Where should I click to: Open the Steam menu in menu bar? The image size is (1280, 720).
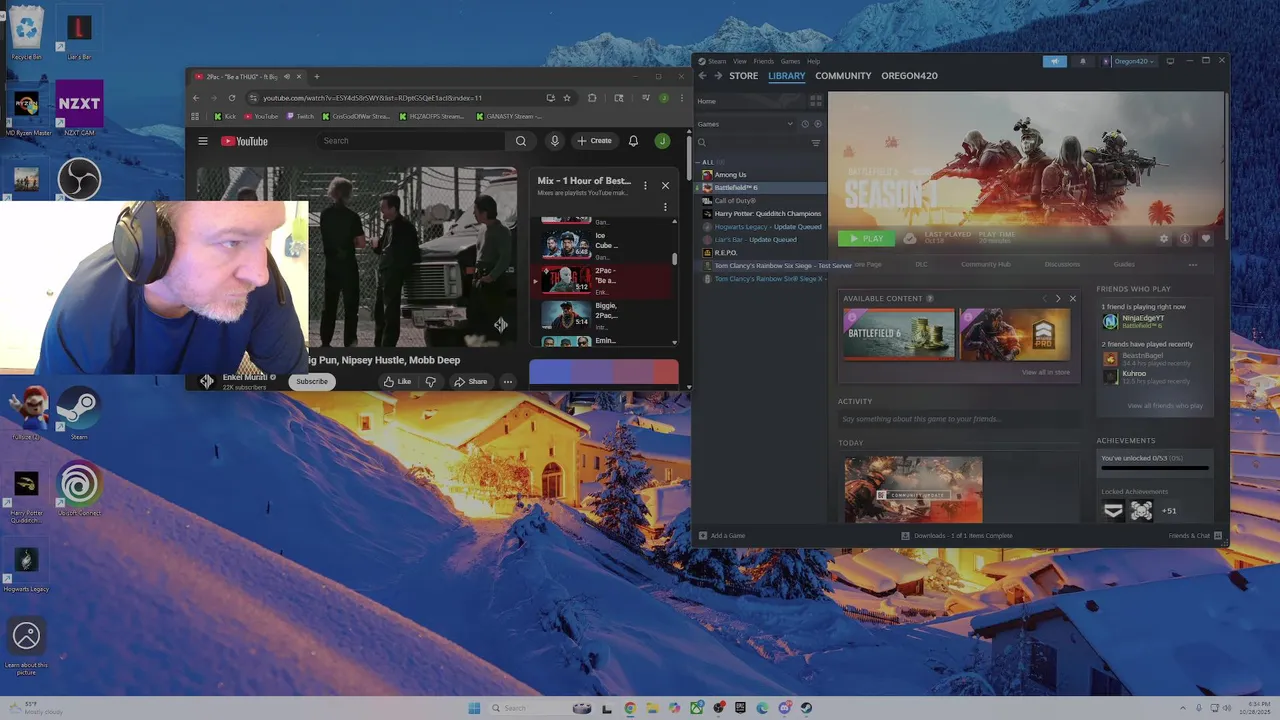click(x=717, y=61)
